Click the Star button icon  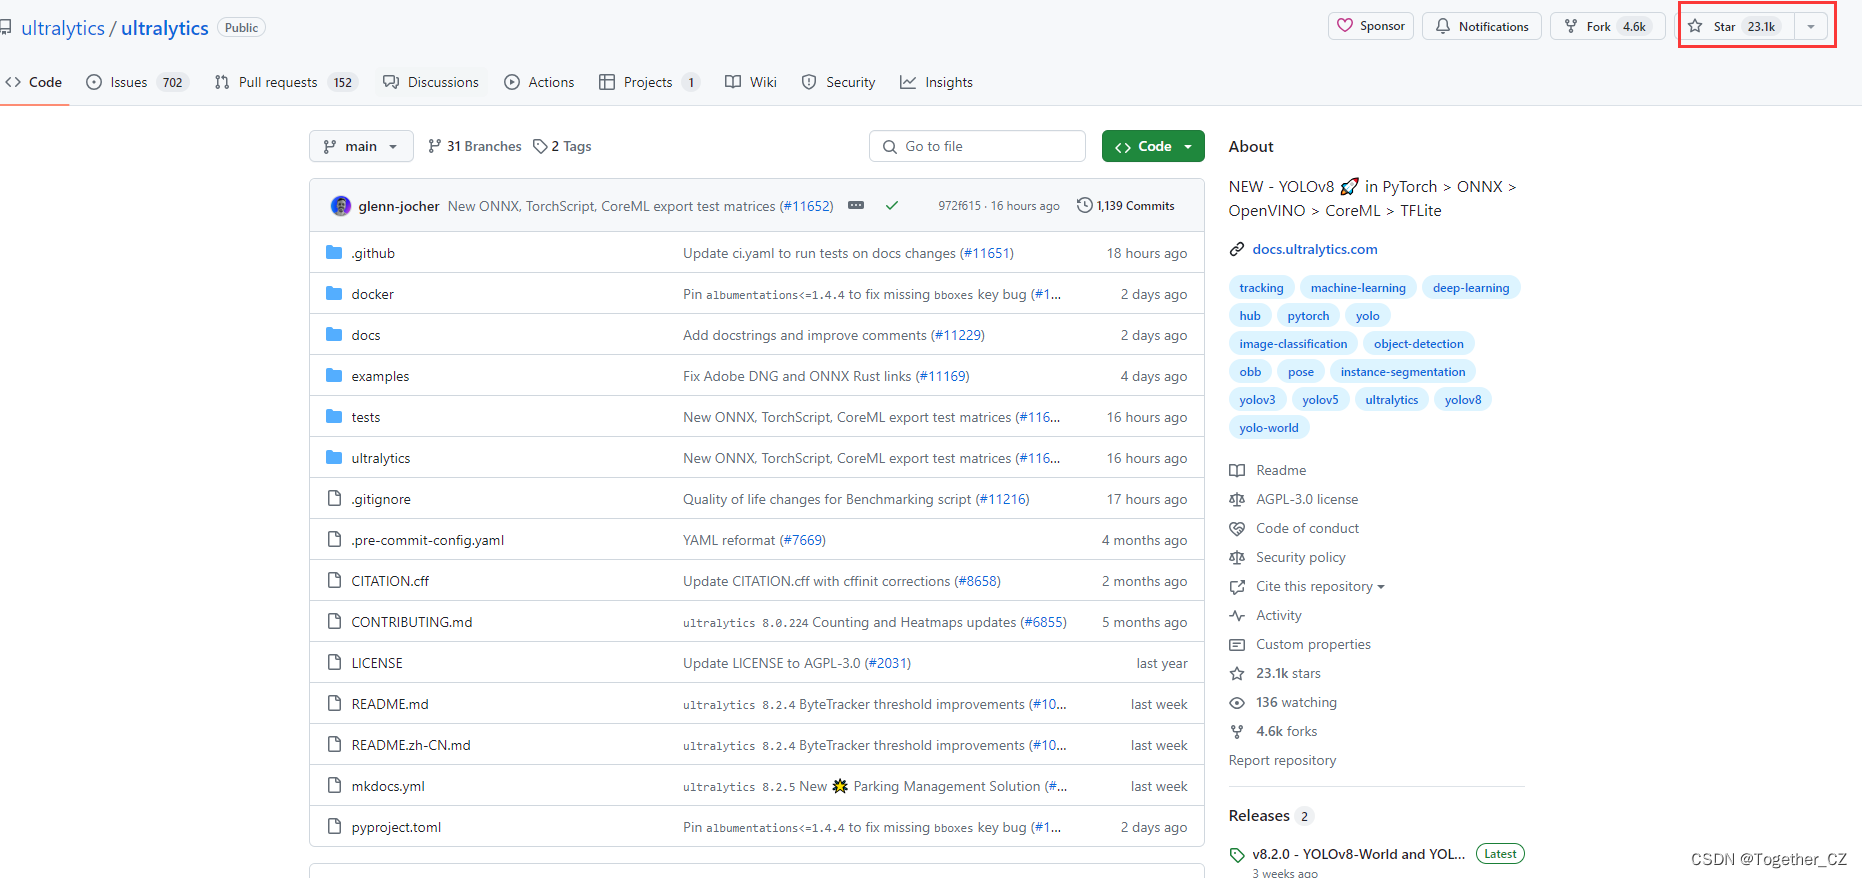point(1695,26)
